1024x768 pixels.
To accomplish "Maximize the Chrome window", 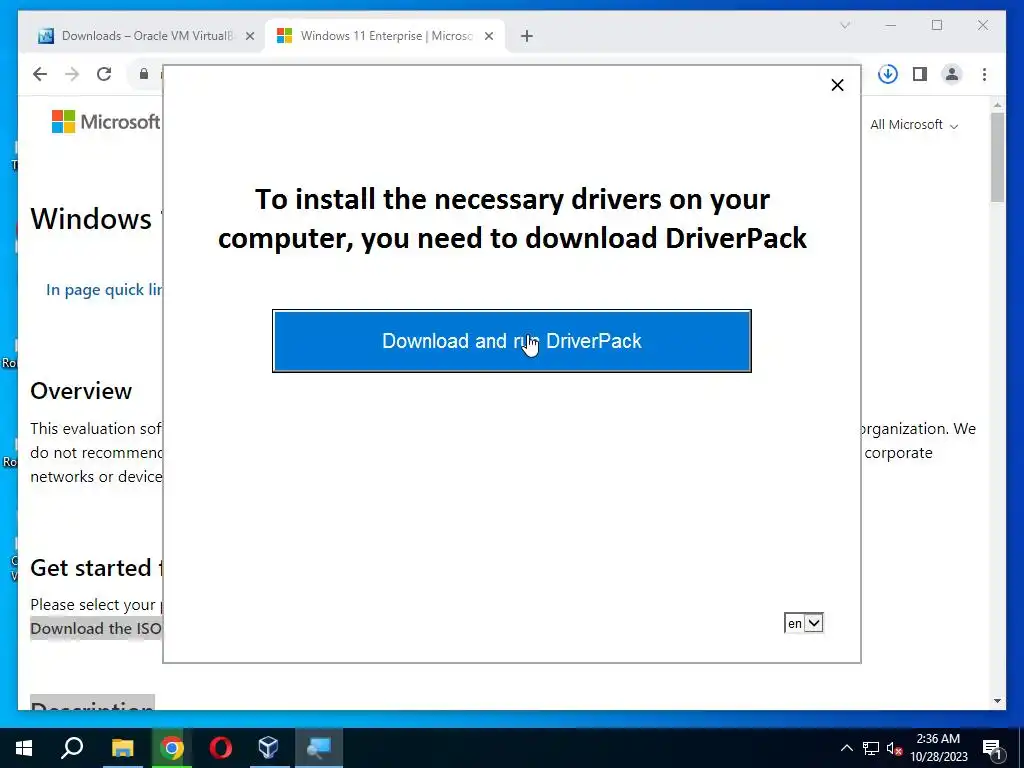I will point(937,25).
